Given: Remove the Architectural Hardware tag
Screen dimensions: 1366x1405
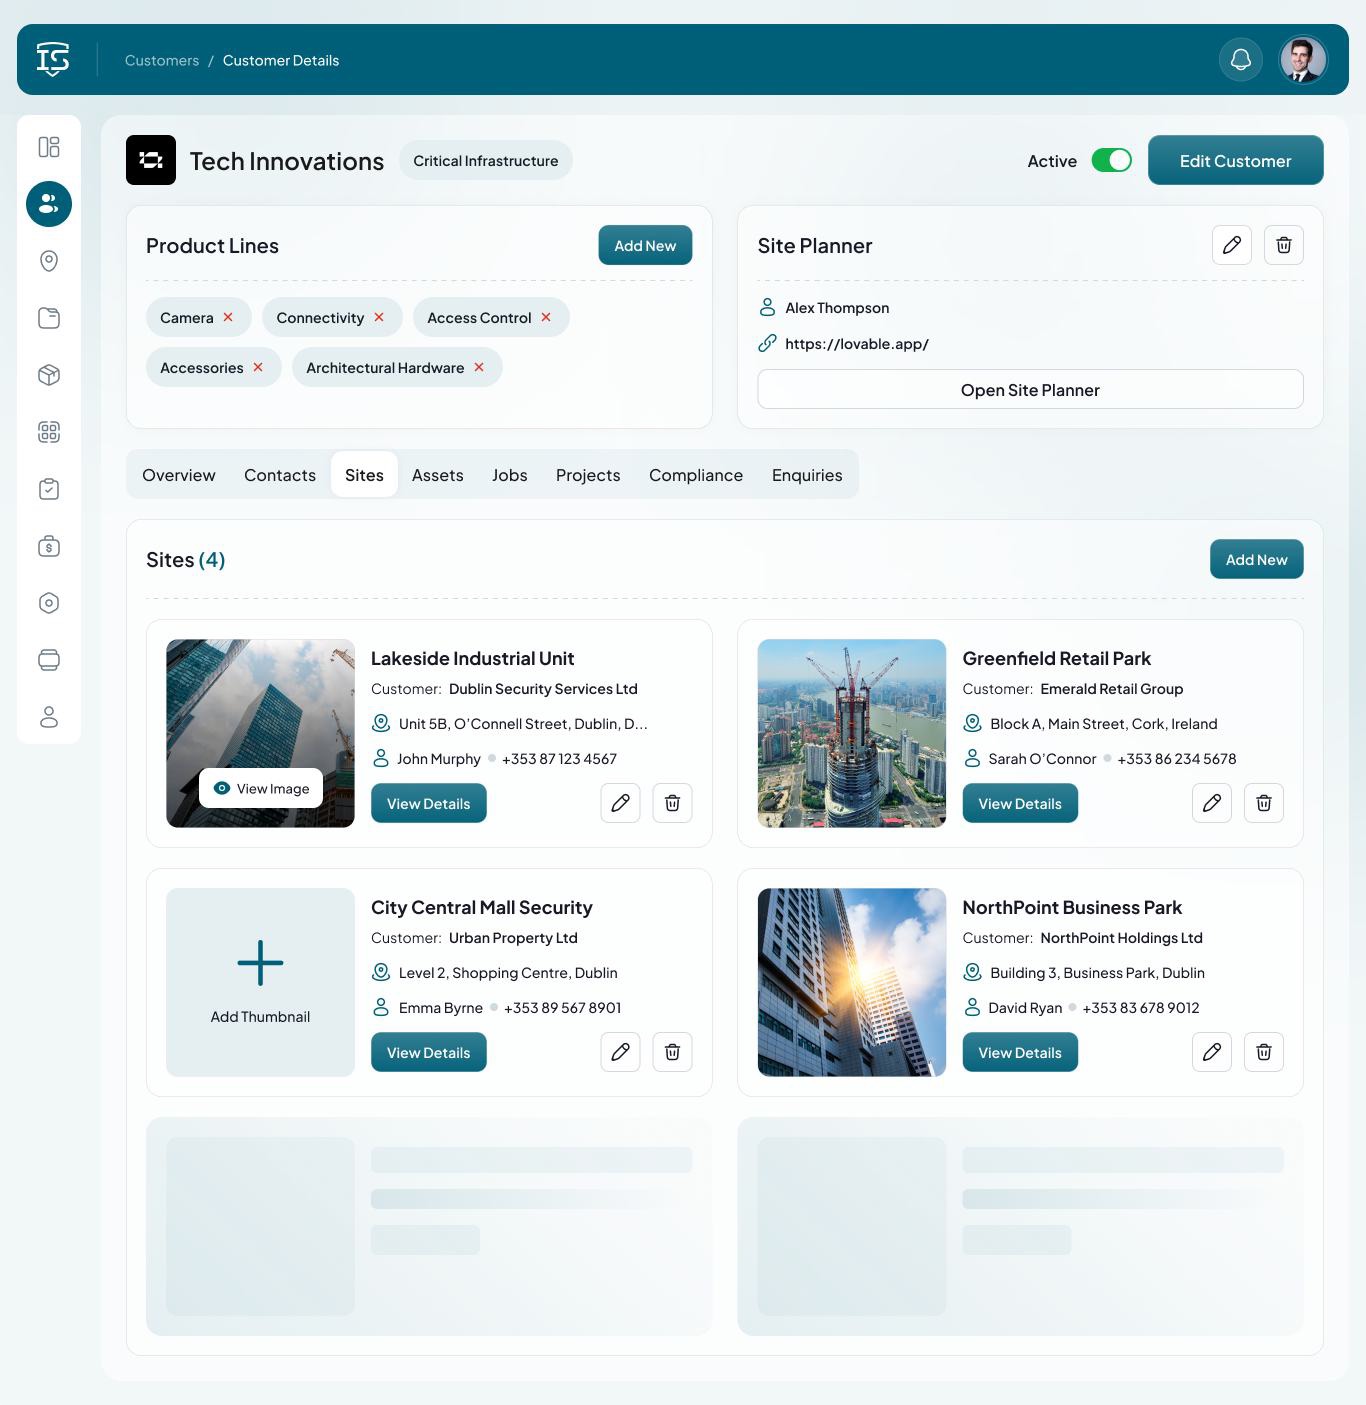Looking at the screenshot, I should coord(479,367).
